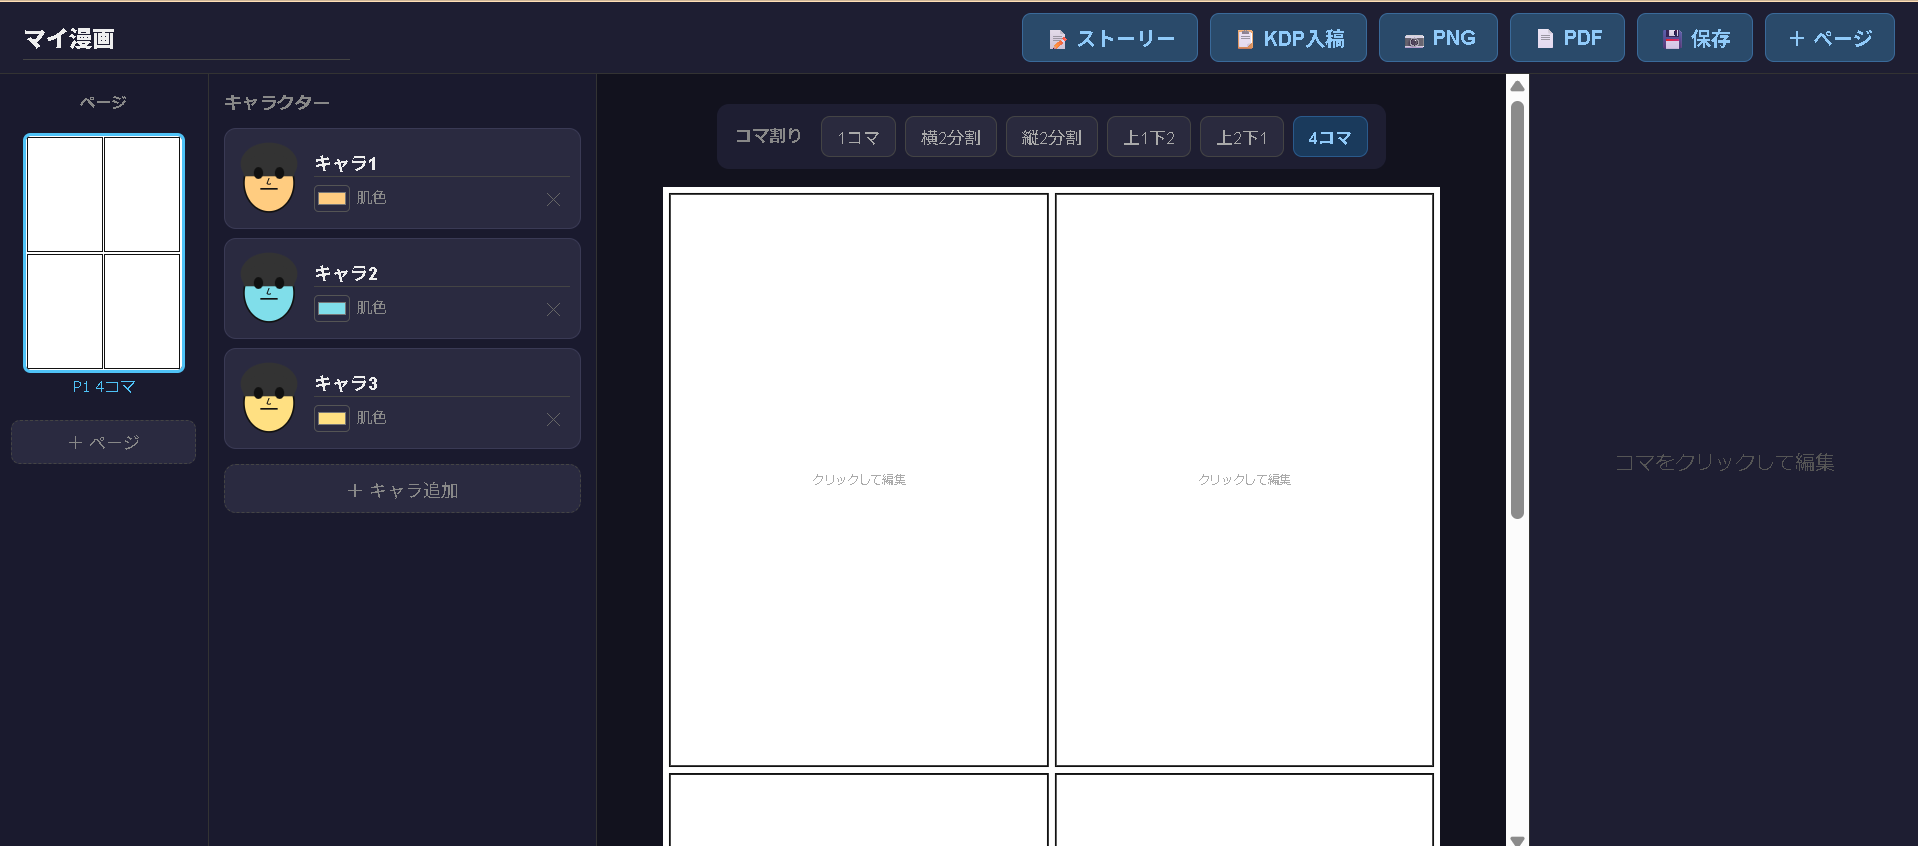Choose the 4コマ layout
1918x846 pixels.
1329,137
